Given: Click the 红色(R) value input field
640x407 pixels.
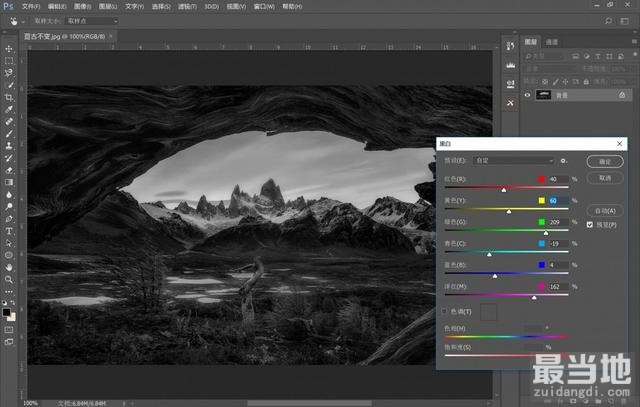Looking at the screenshot, I should pos(557,179).
